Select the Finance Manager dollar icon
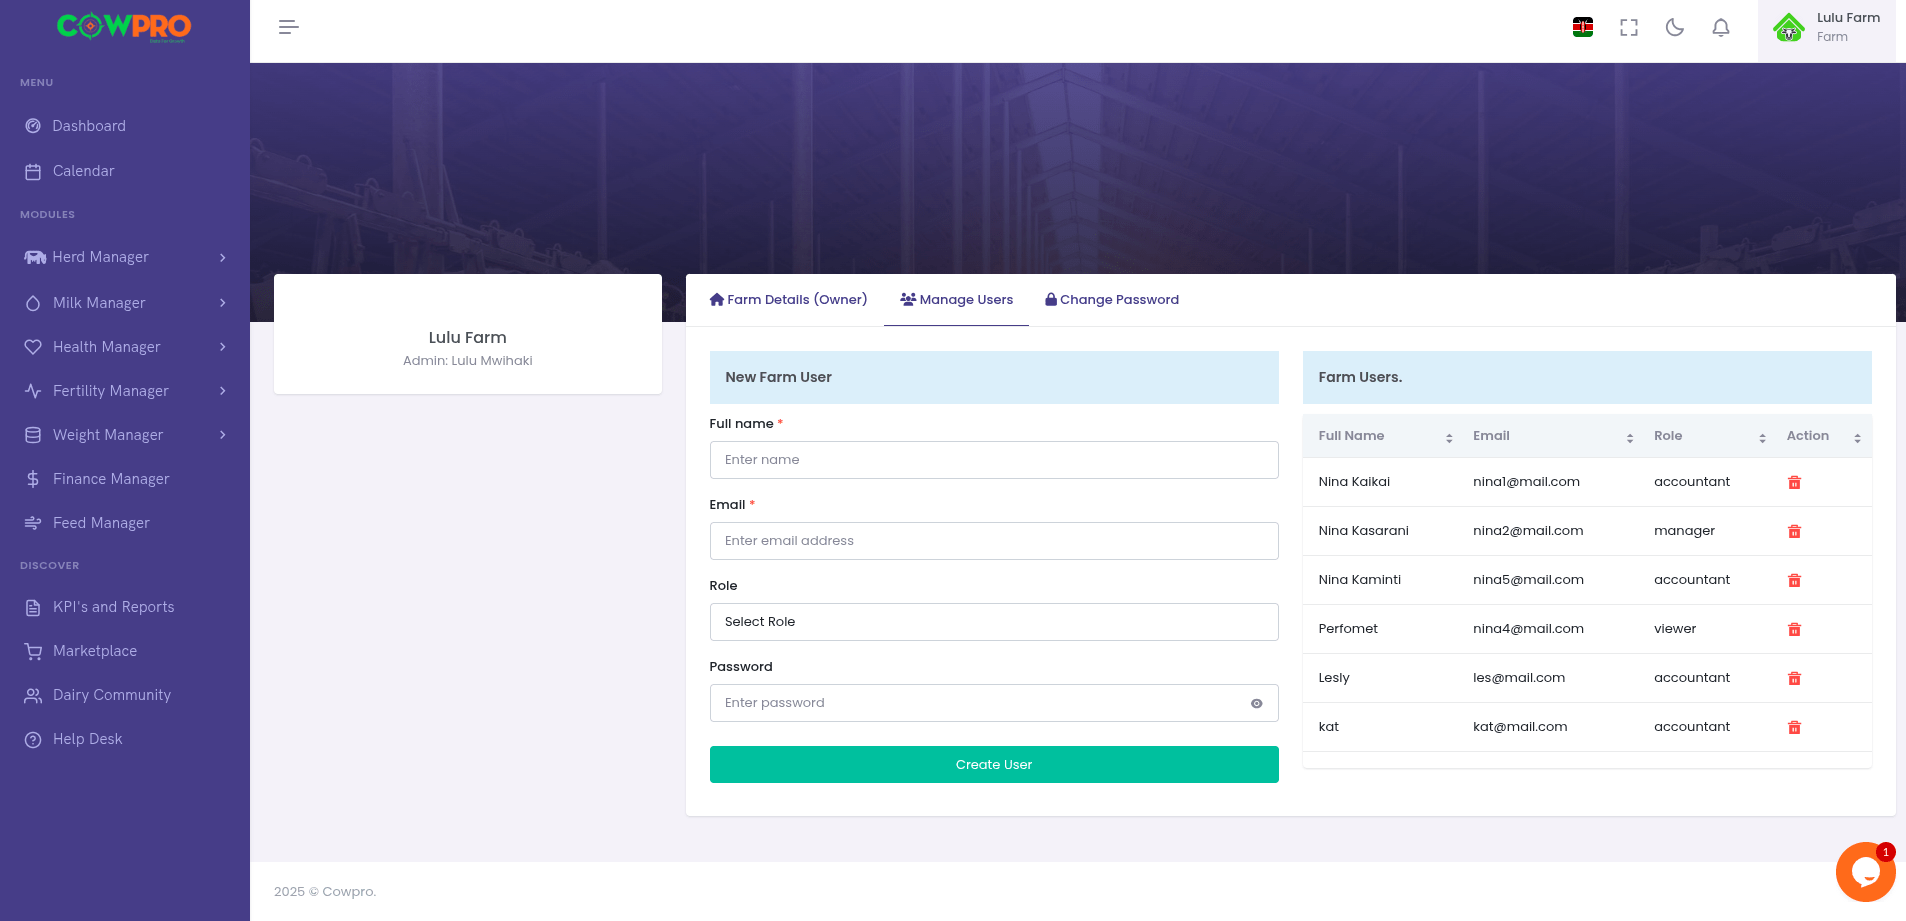1906x921 pixels. (x=32, y=479)
